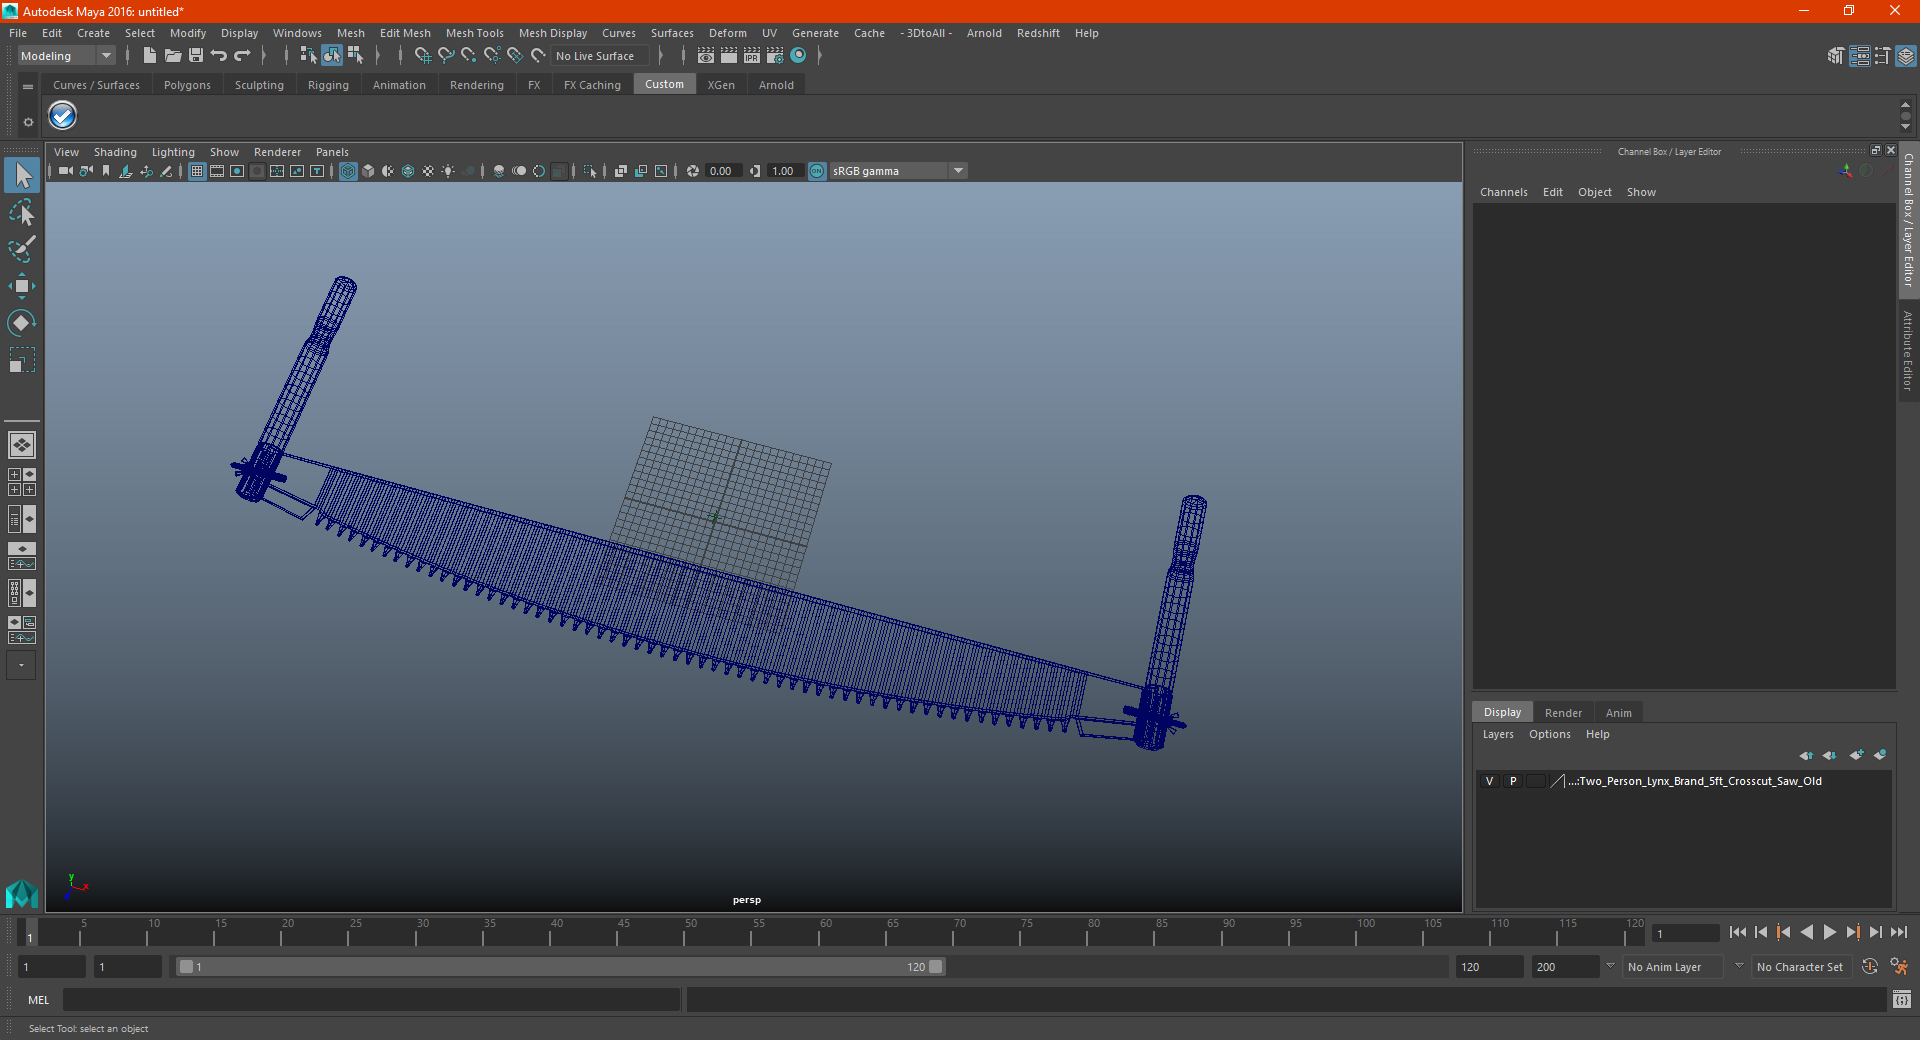The image size is (1920, 1040).
Task: Open the Render Settings window
Action: coord(775,56)
